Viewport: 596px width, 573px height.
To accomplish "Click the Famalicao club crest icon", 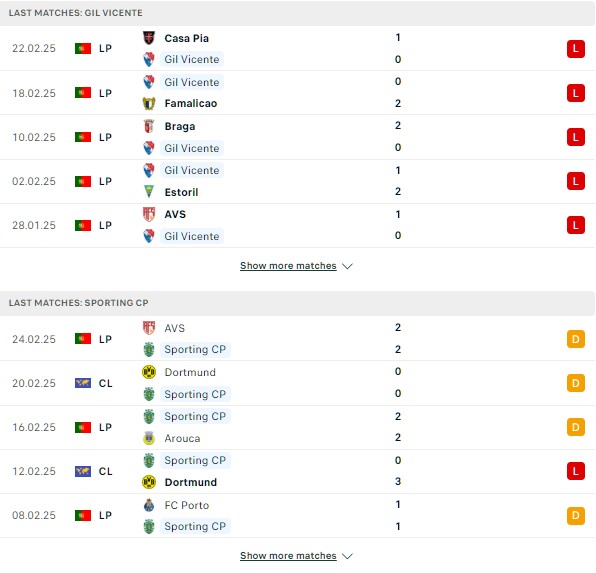I will (149, 103).
